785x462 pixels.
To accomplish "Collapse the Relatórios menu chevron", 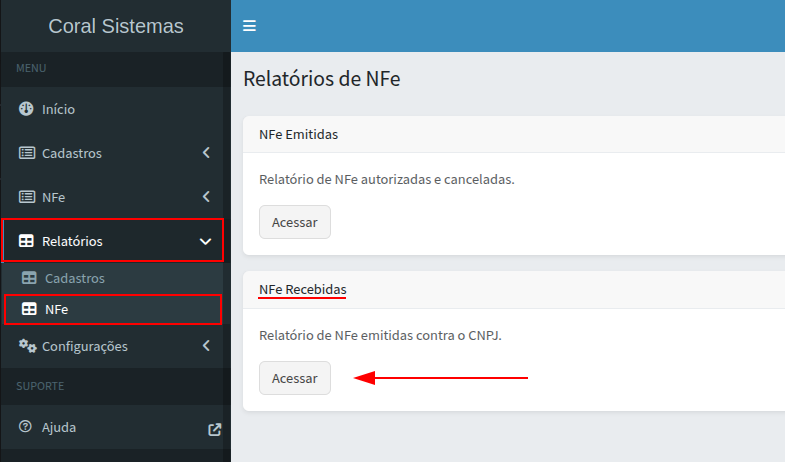I will point(205,241).
